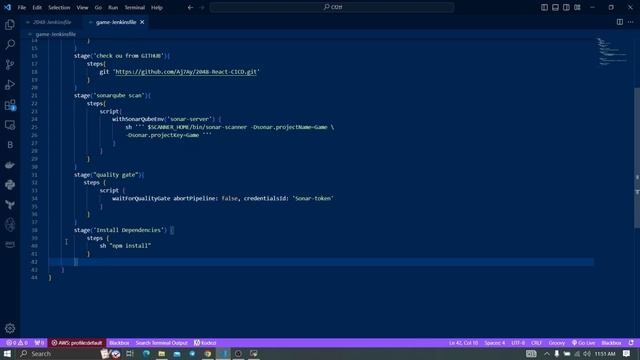This screenshot has height=360, width=640.
Task: Open the Docker view in activity bar
Action: pos(10,165)
